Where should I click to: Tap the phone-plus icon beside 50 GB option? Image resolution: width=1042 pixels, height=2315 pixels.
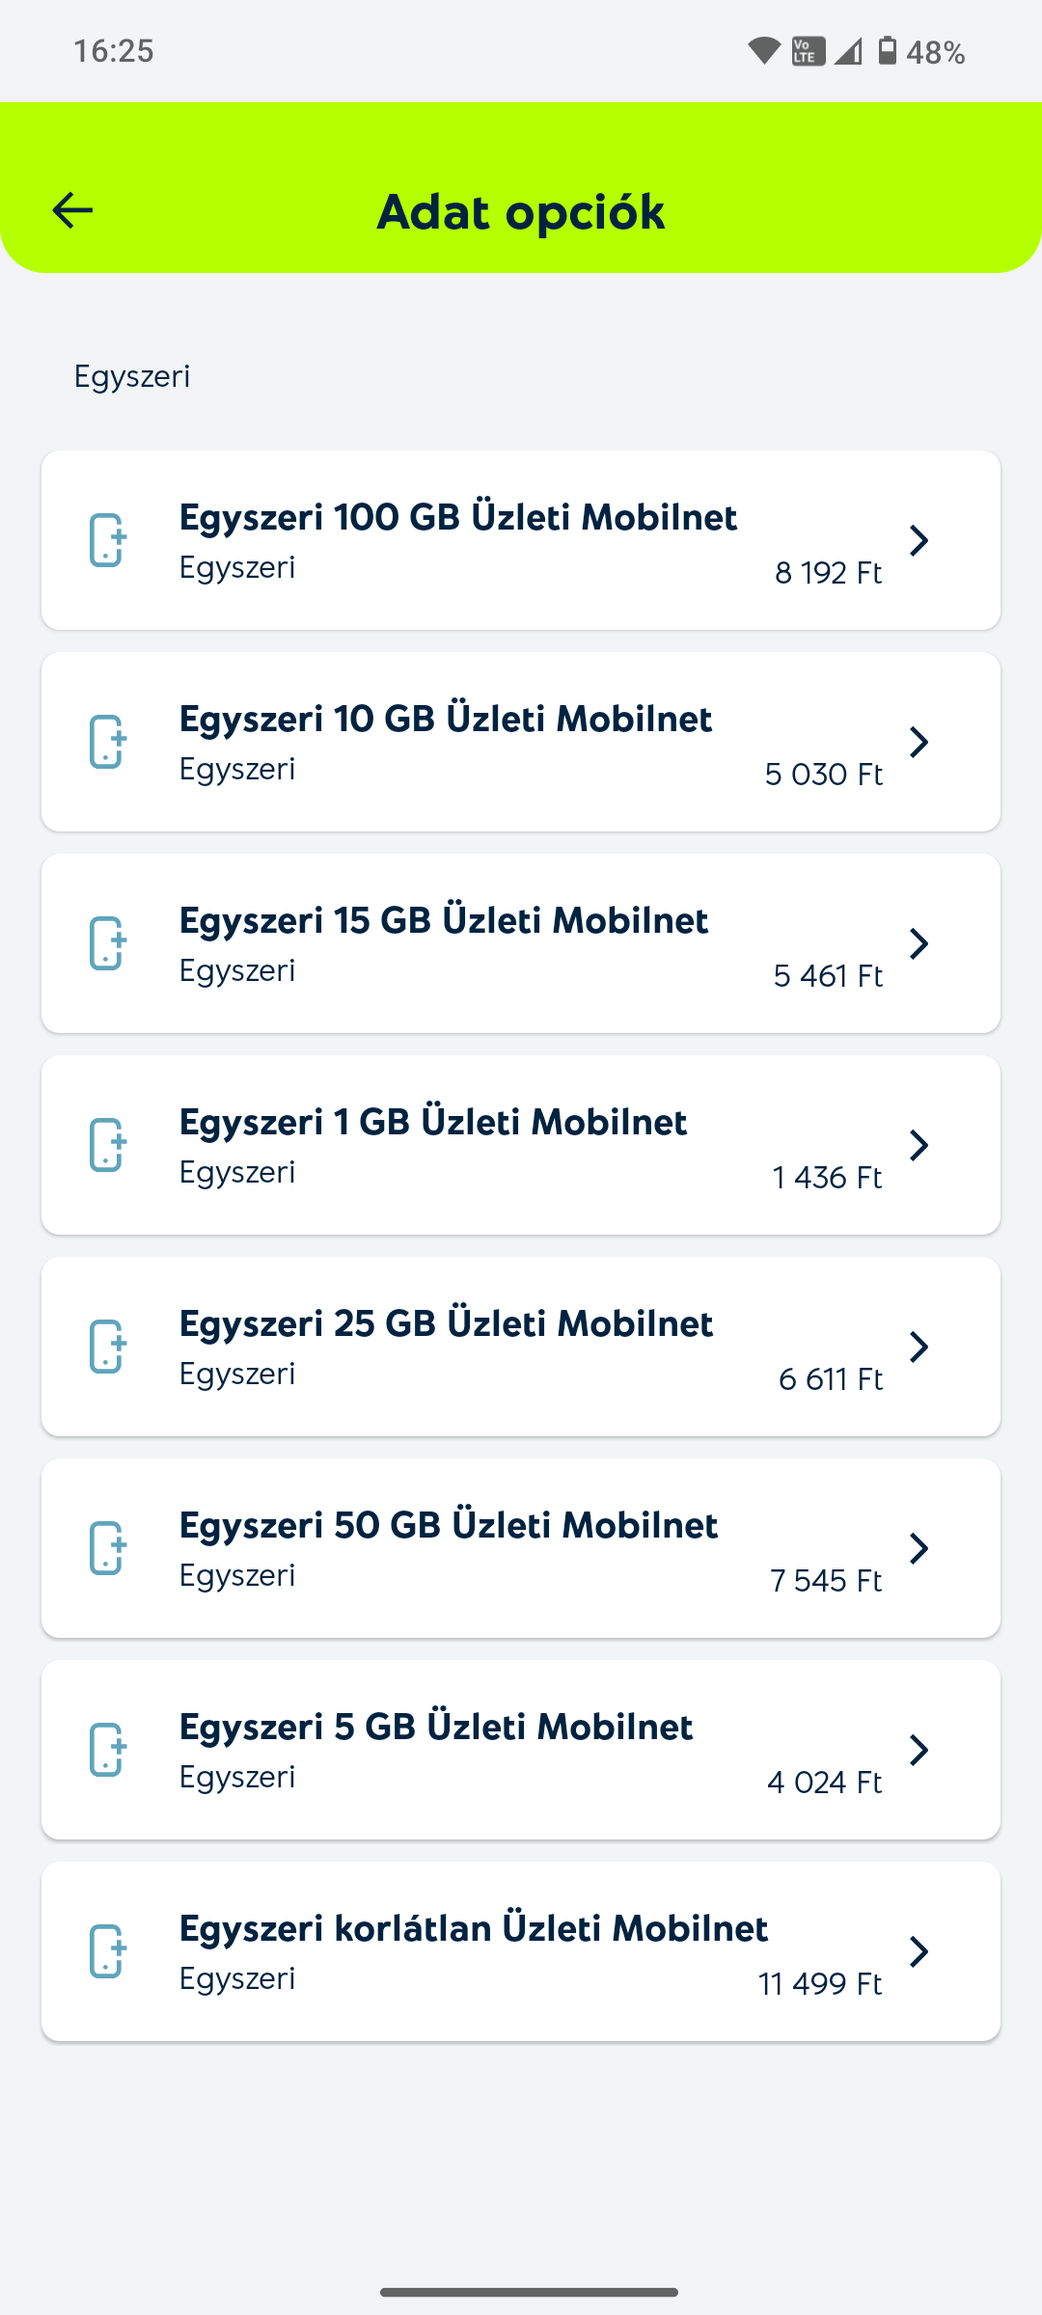(107, 1548)
